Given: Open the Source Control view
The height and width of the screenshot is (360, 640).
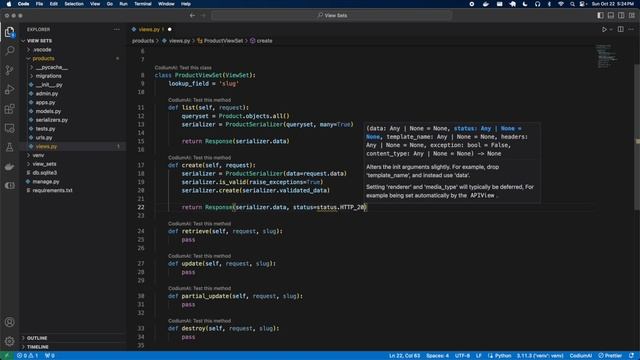Looking at the screenshot, I should tap(9, 70).
